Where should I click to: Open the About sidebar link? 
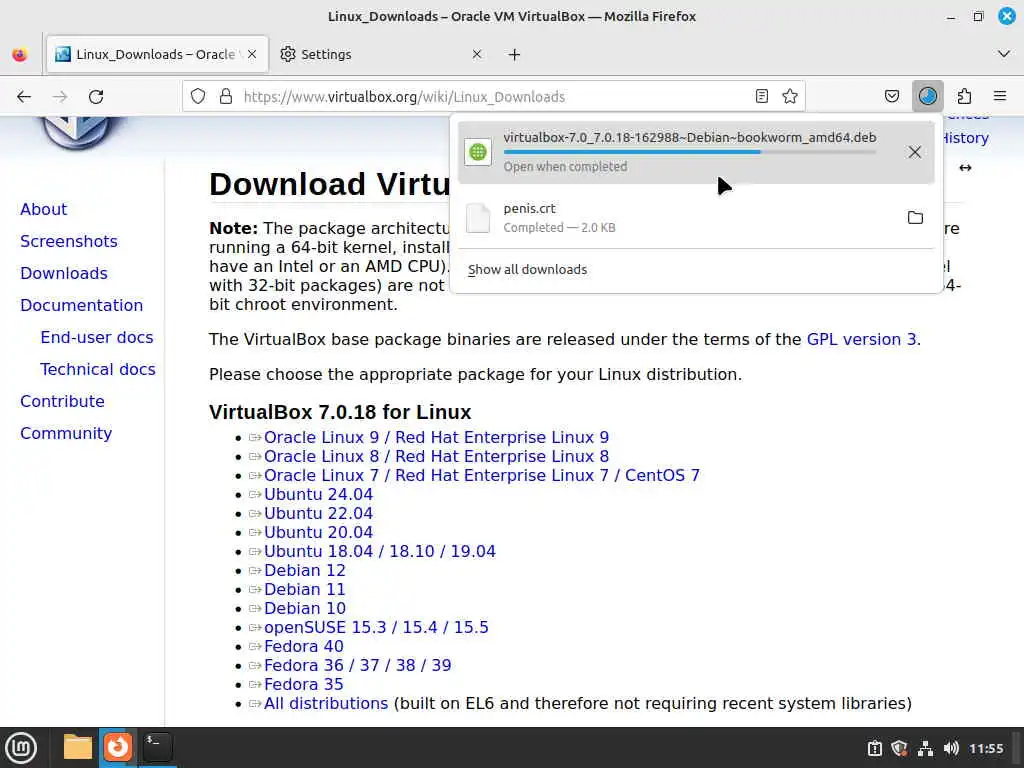pos(43,210)
